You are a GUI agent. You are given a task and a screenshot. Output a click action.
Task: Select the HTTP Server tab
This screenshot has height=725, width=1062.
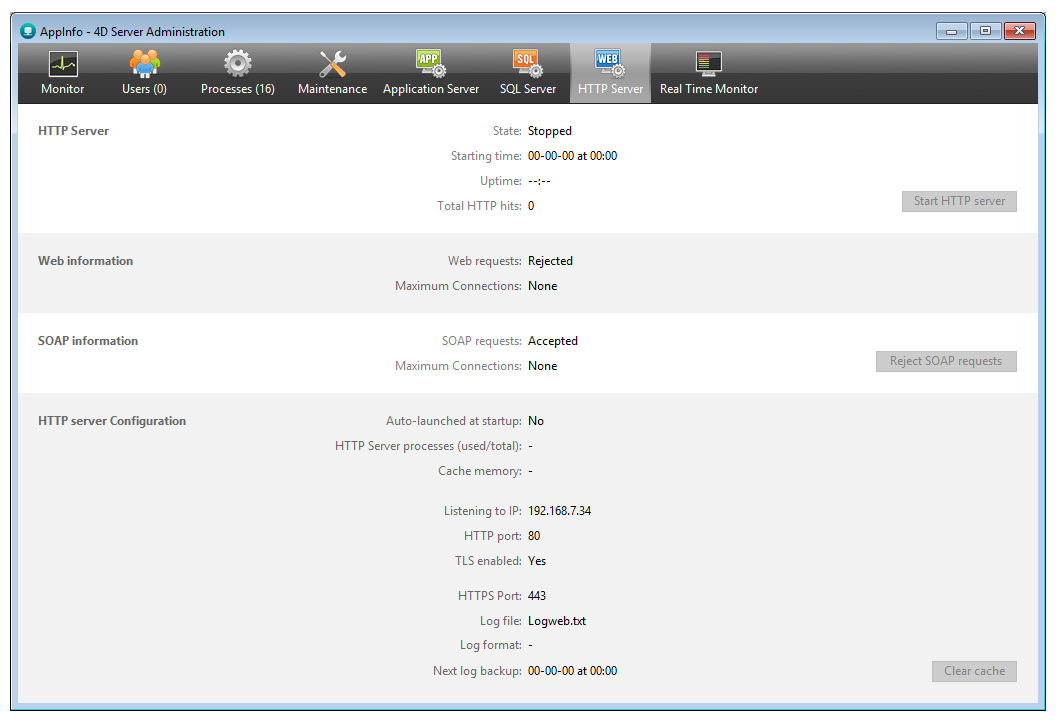(610, 74)
